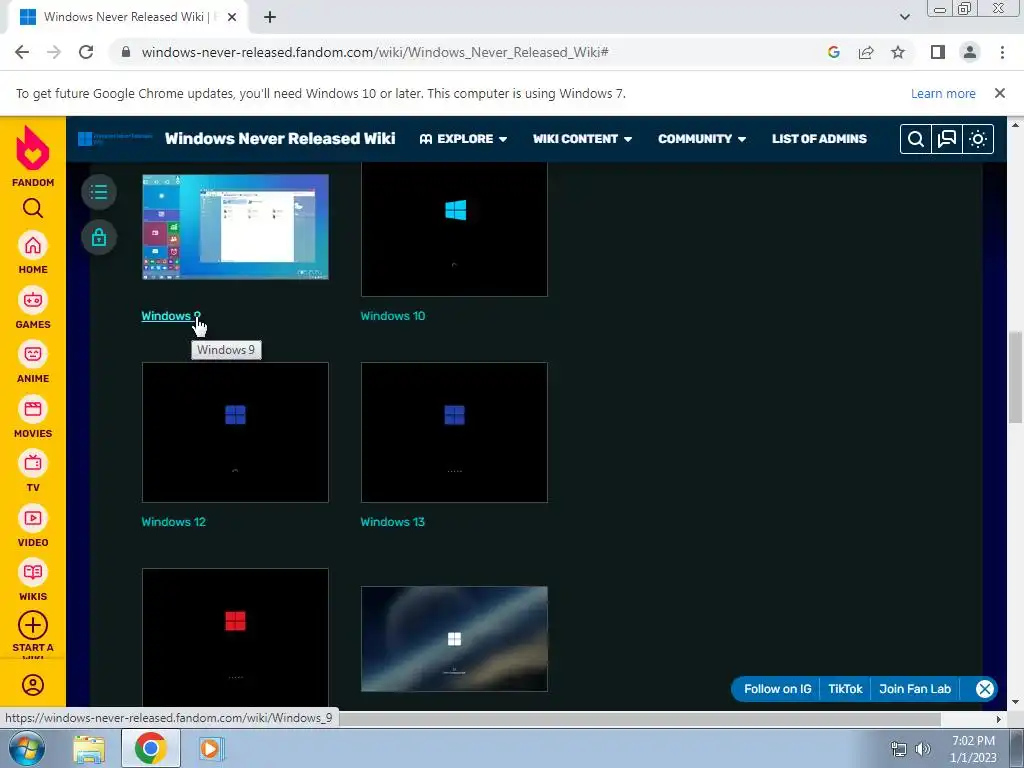Click the page lock icon
The image size is (1024, 768).
(99, 236)
